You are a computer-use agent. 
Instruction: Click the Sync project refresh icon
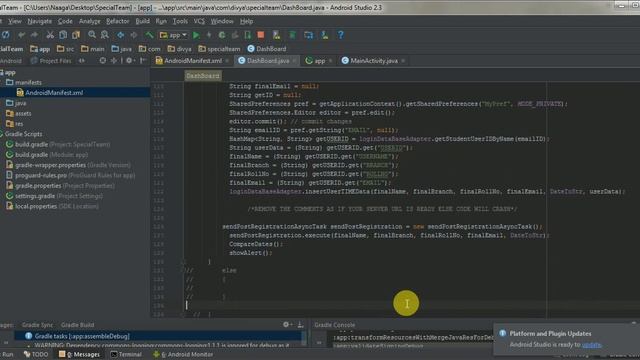coord(5,35)
